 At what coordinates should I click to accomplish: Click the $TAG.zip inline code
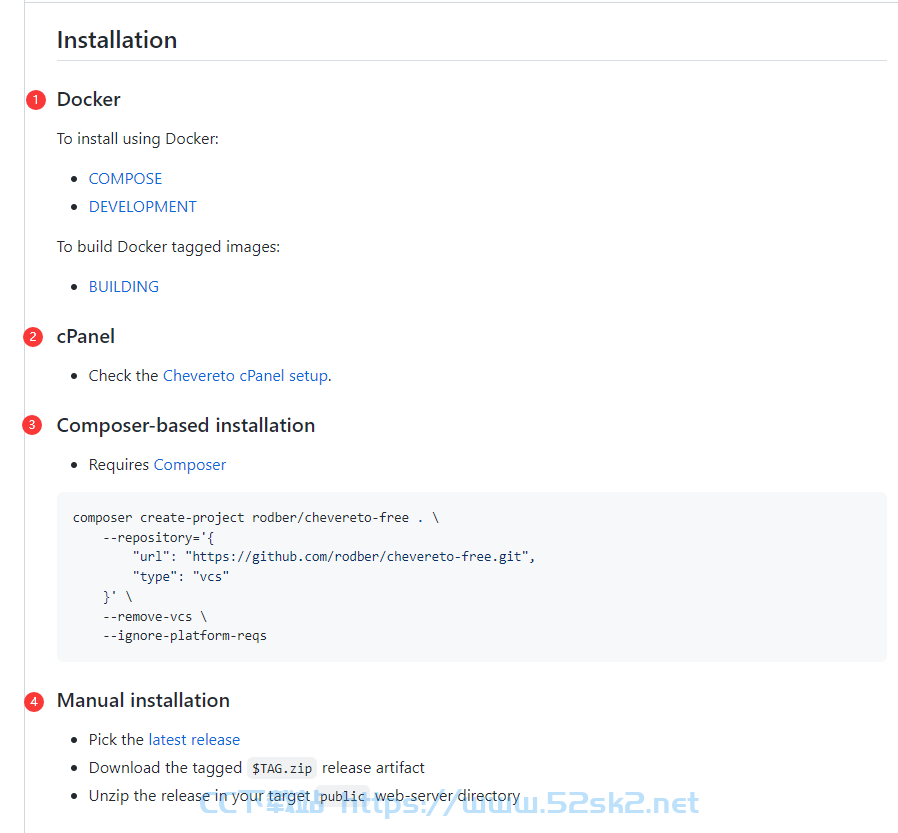click(x=282, y=768)
